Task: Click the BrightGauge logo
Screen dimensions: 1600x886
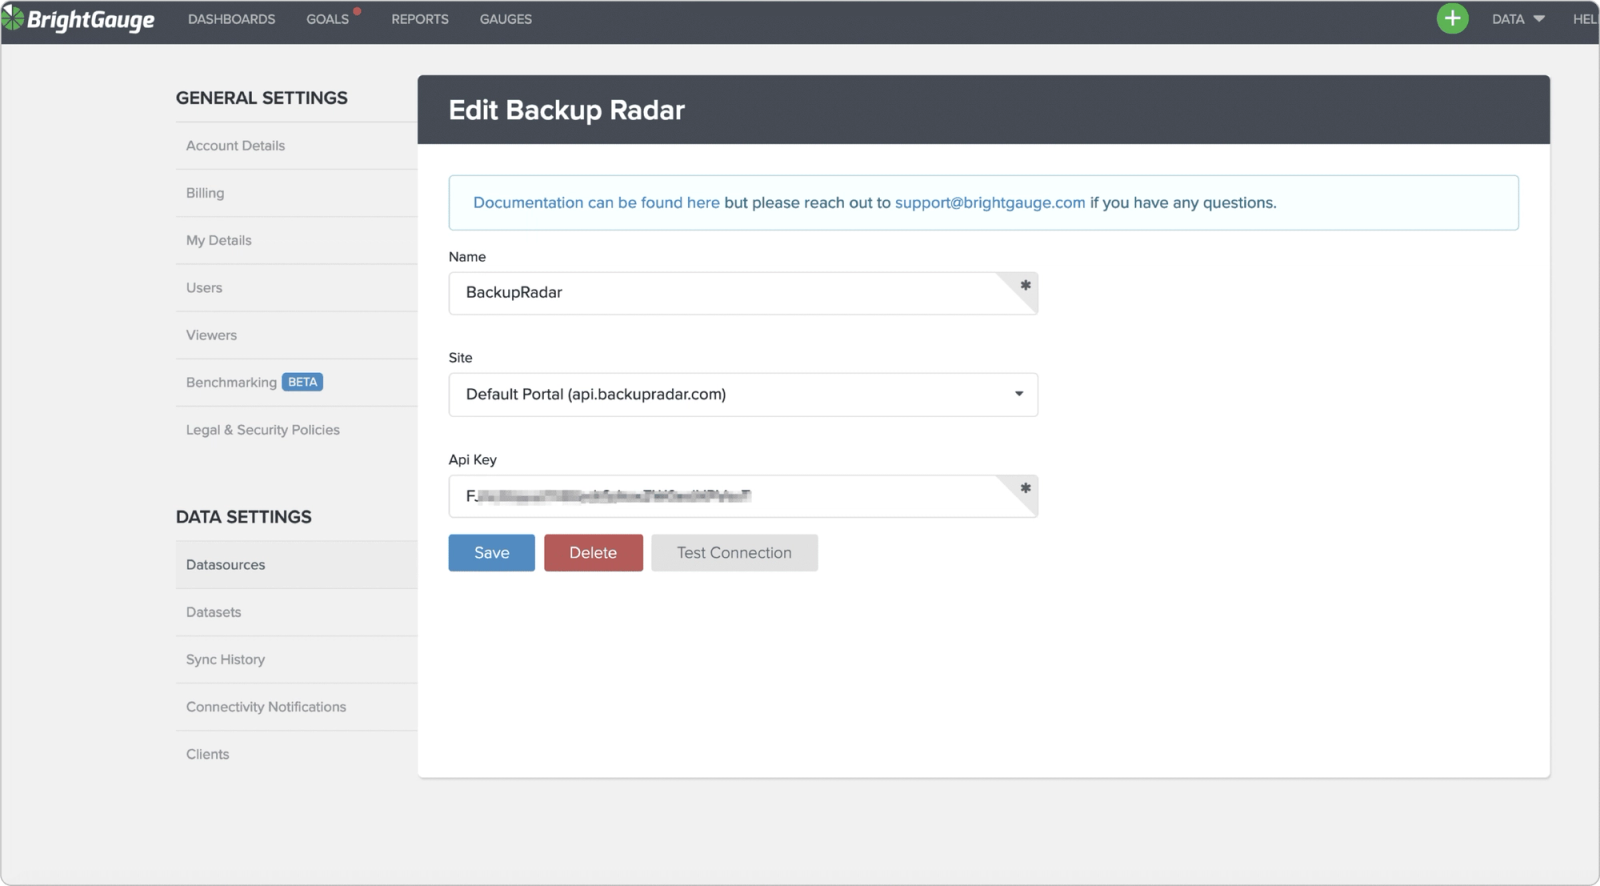Action: coord(79,19)
